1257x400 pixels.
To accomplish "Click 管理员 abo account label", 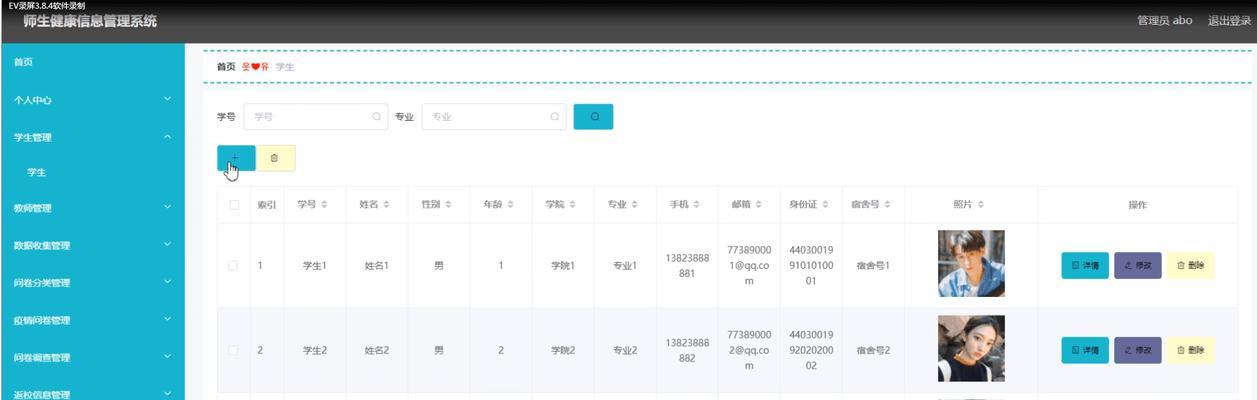I will pos(1164,21).
